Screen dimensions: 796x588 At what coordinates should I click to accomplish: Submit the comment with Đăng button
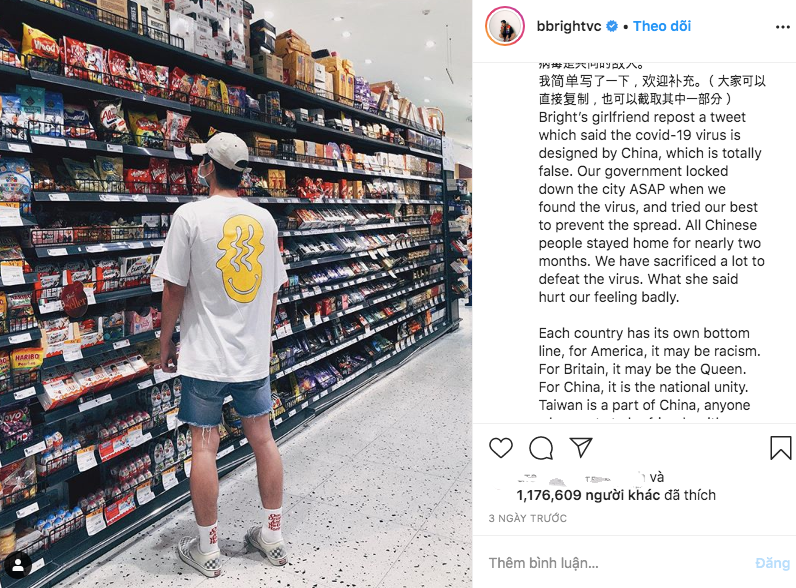(772, 563)
